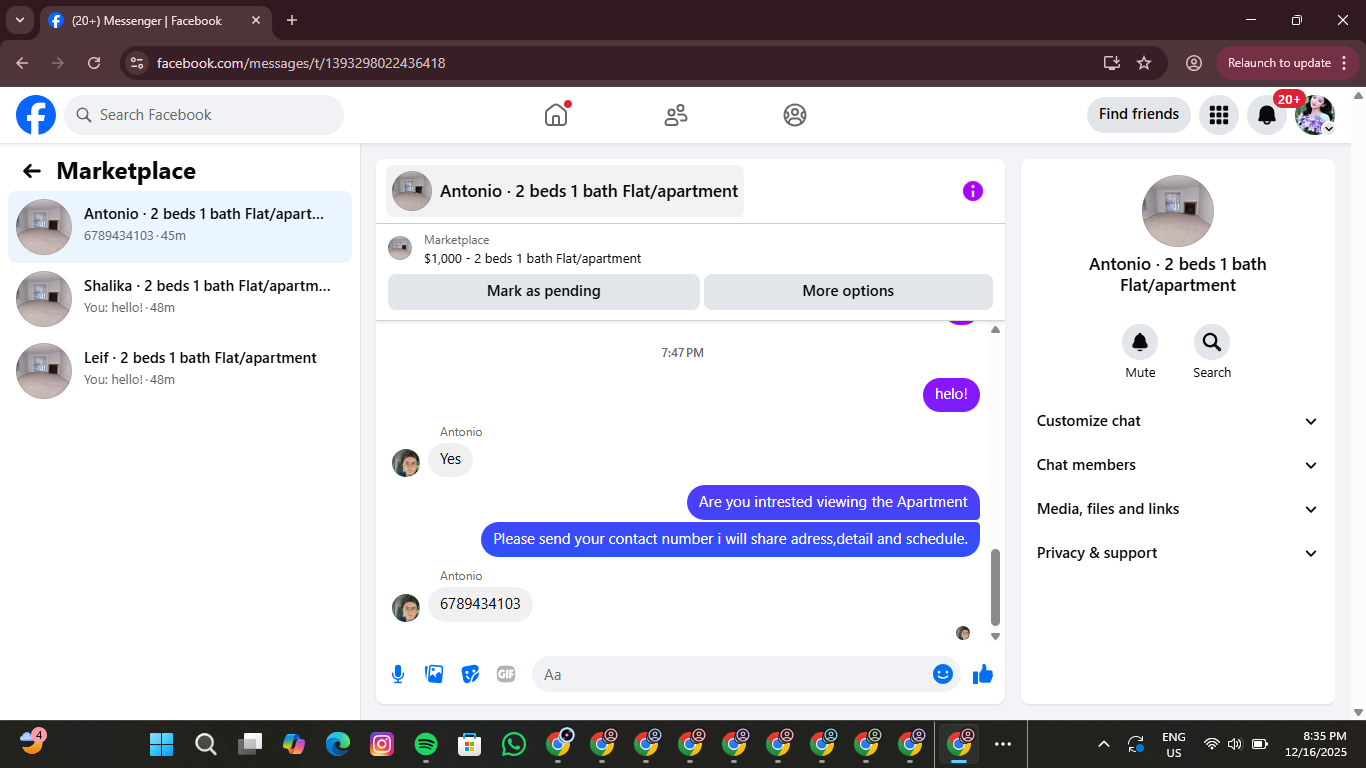1366x768 pixels.
Task: Open the Chrome profile icon
Action: click(x=1194, y=63)
